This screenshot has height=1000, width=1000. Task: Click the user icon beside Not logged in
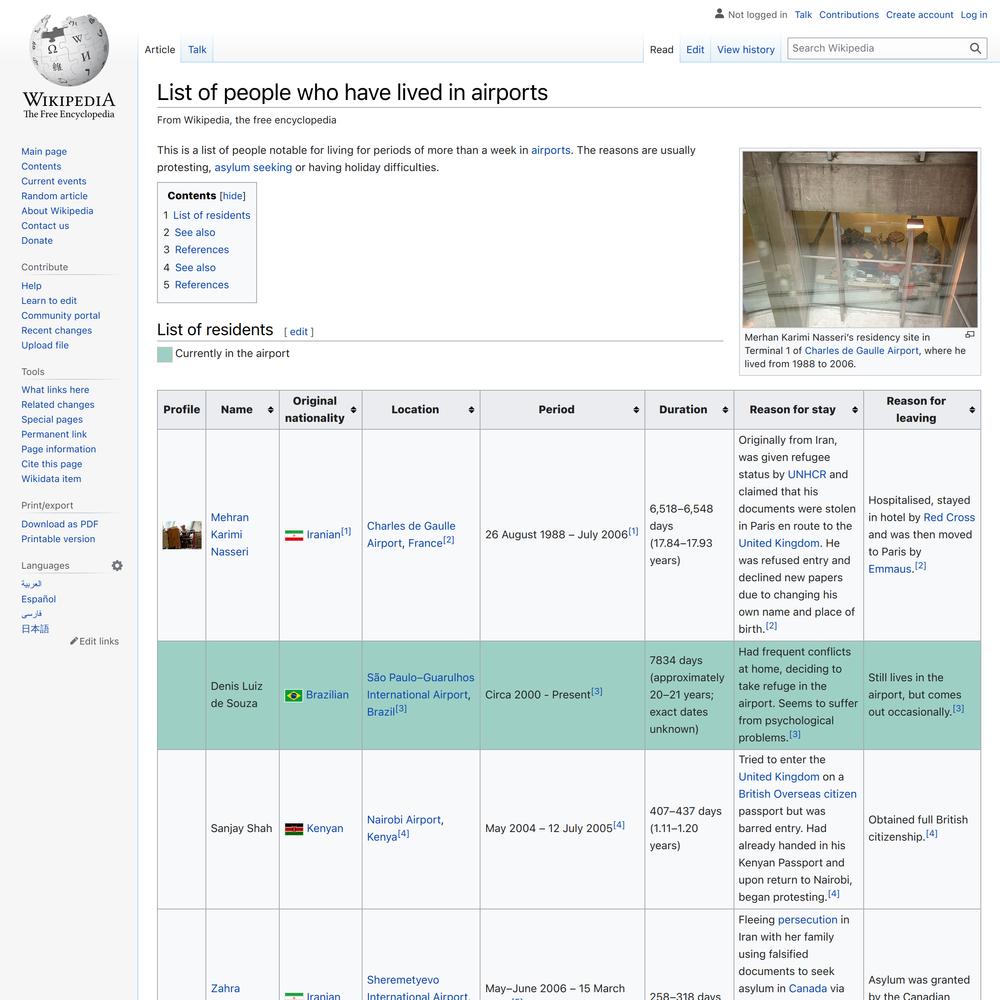pos(719,13)
